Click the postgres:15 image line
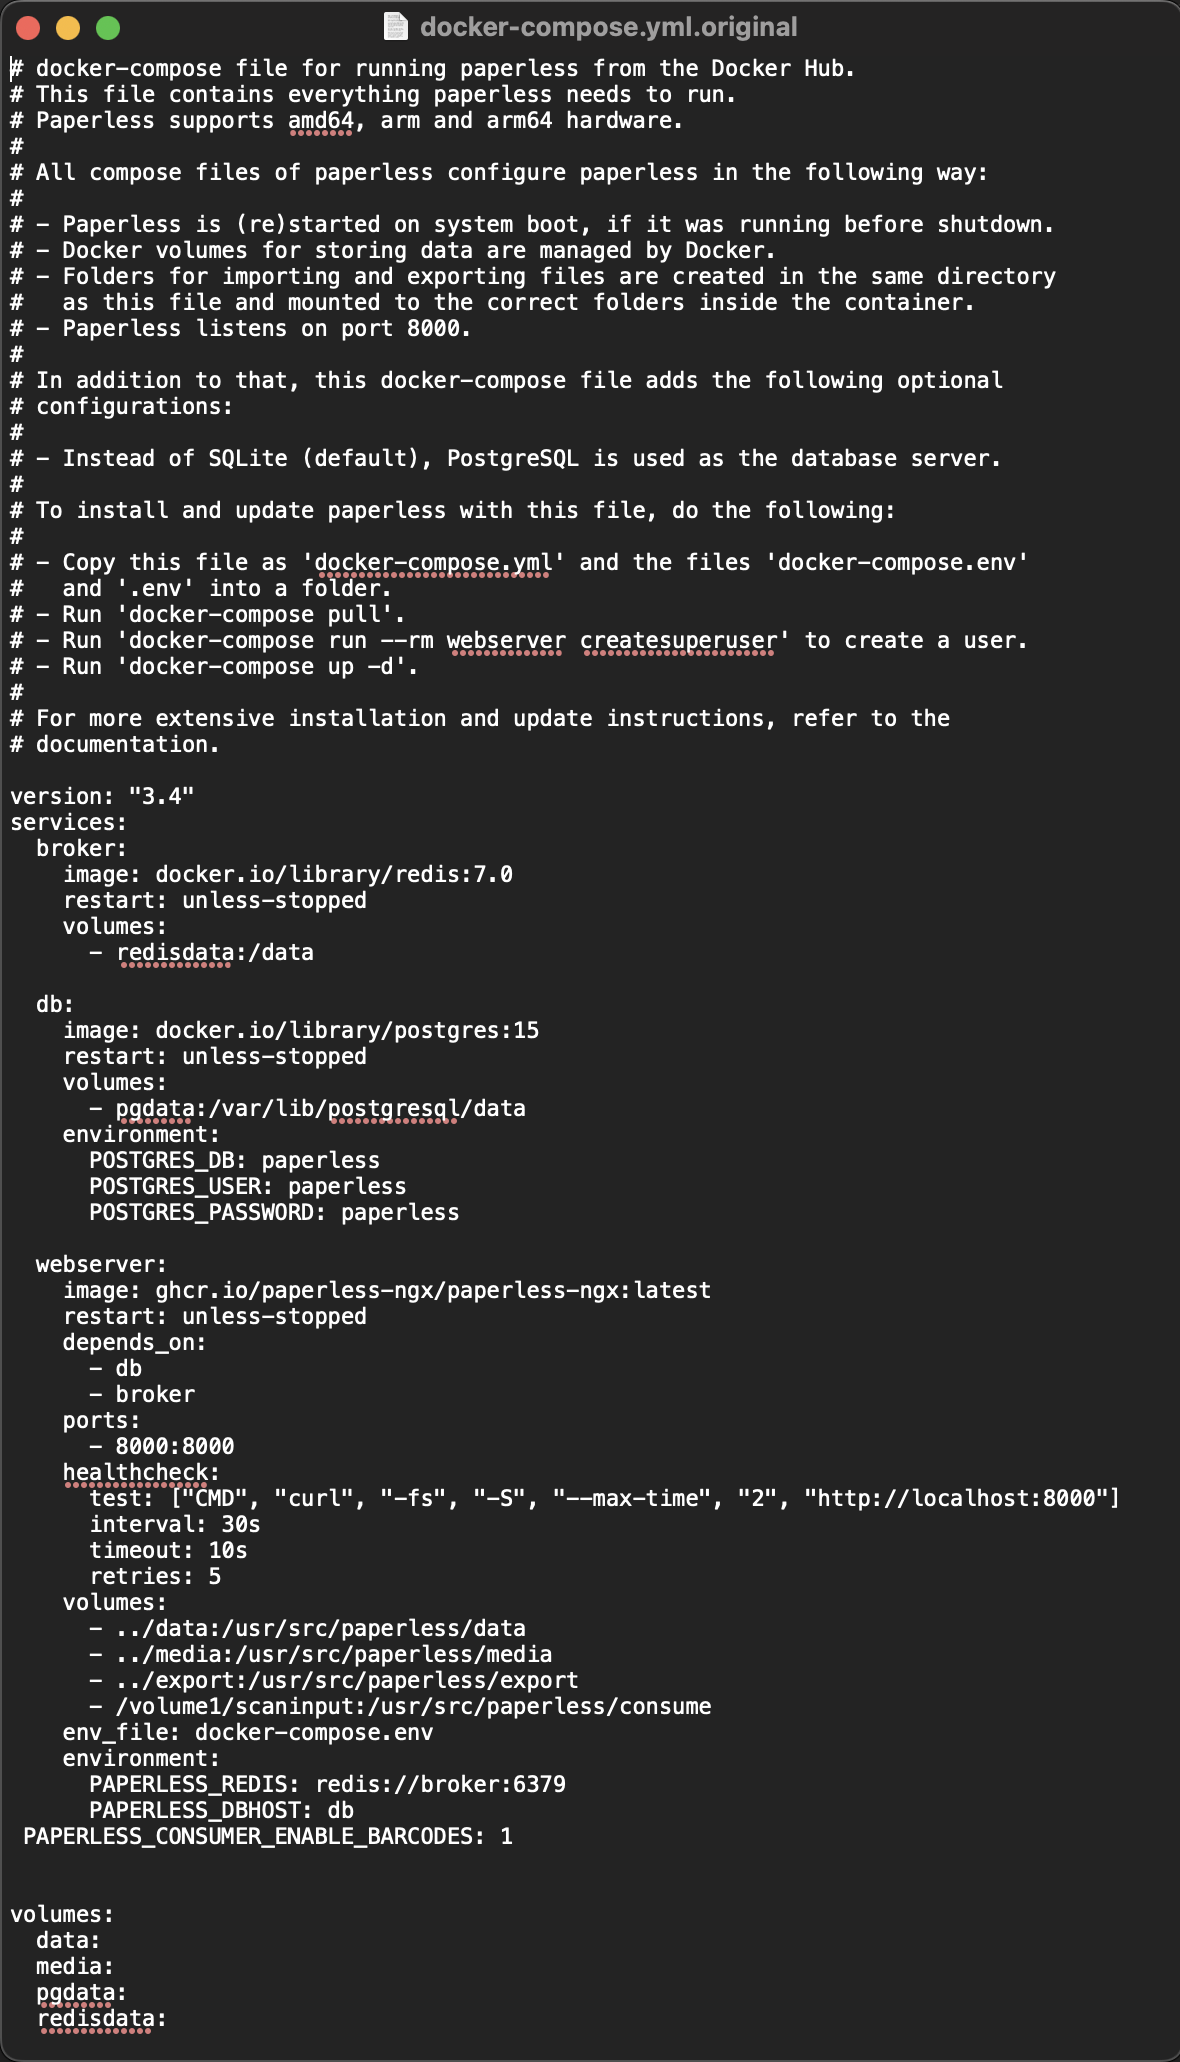1180x2062 pixels. (x=301, y=1031)
